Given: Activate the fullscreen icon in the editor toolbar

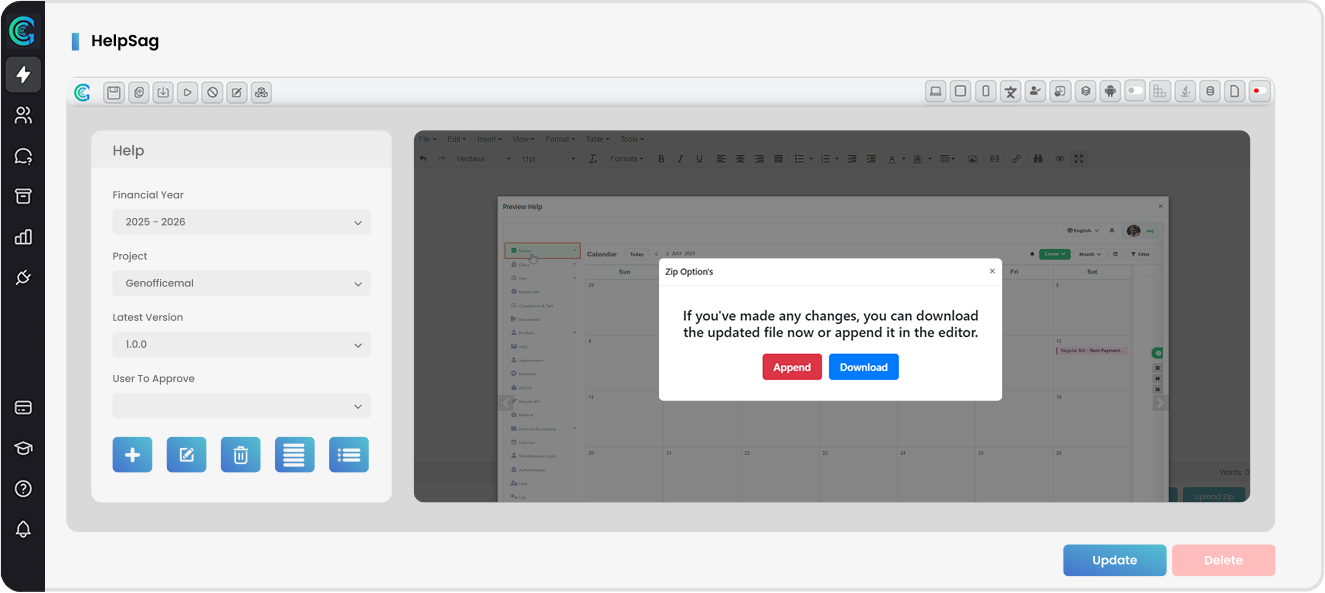Looking at the screenshot, I should pos(1078,158).
